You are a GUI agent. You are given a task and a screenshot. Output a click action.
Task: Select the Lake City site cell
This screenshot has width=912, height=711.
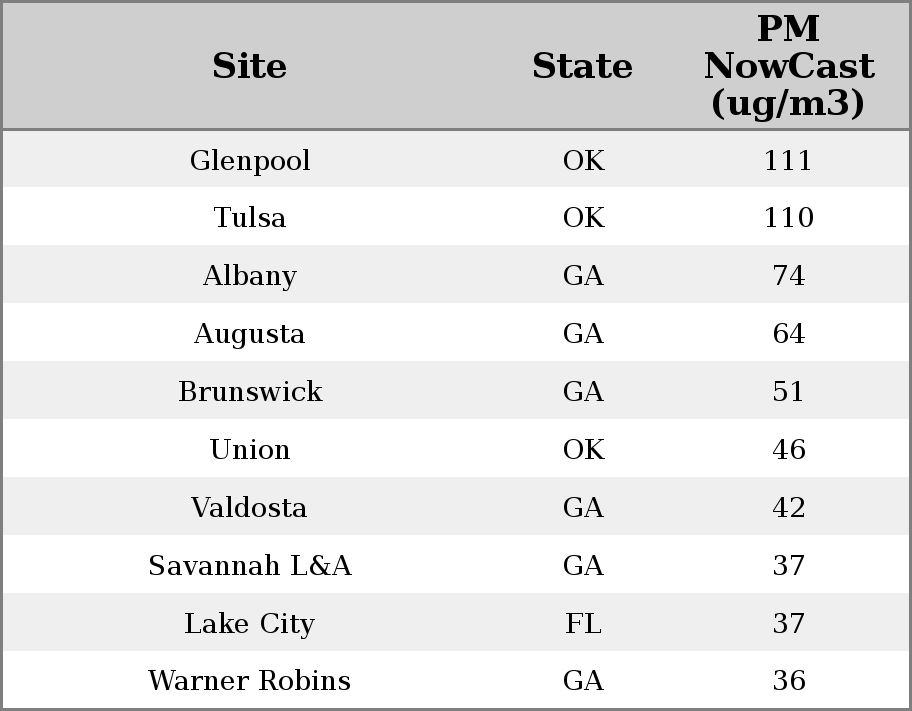(x=250, y=624)
